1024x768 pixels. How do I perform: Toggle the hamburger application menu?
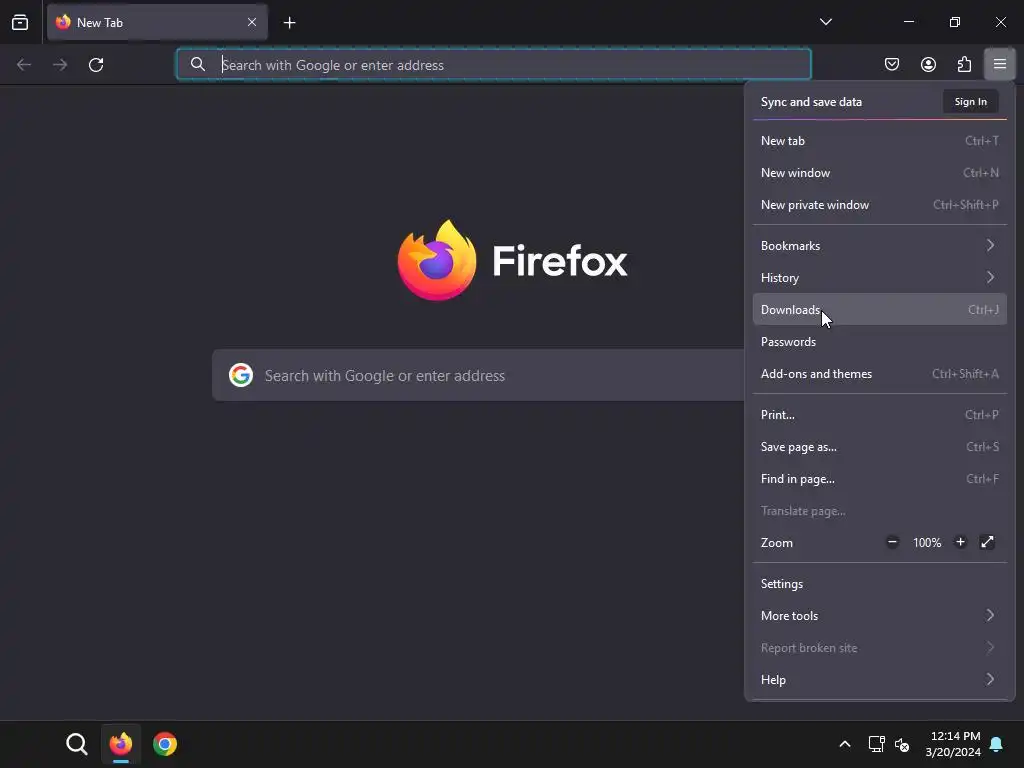[1000, 64]
